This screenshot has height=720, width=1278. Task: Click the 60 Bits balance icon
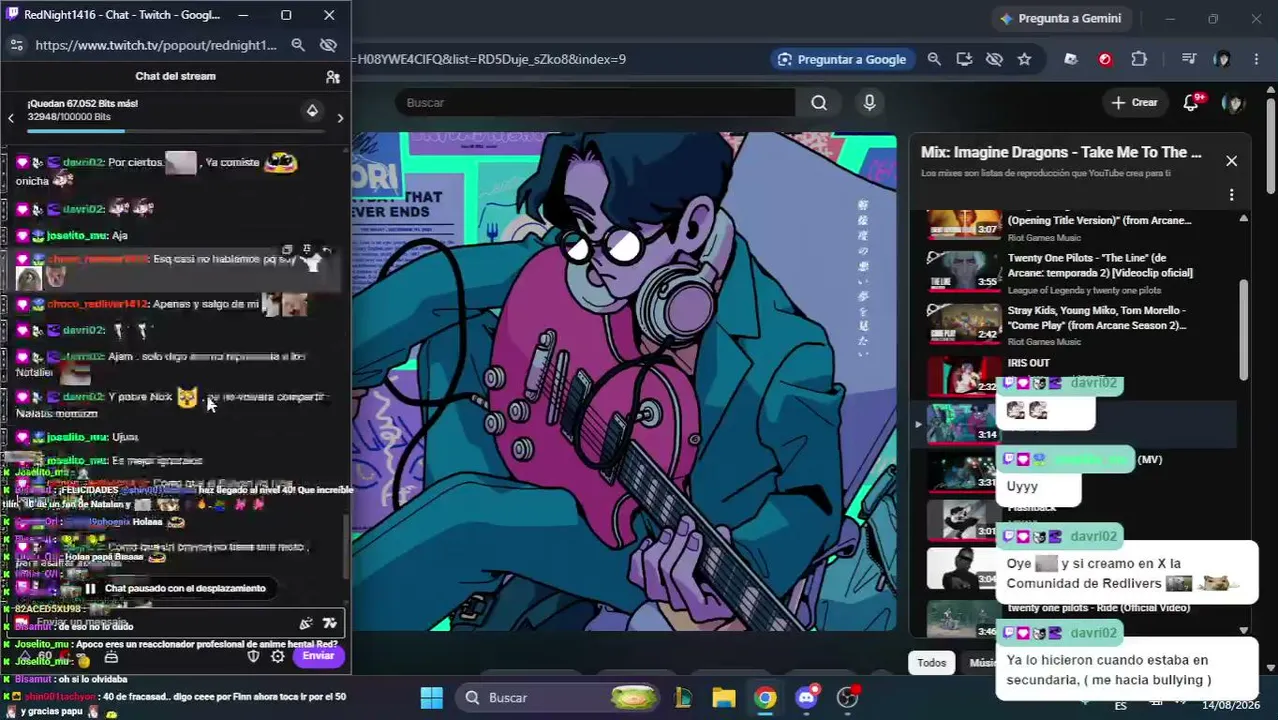pyautogui.click(x=36, y=656)
